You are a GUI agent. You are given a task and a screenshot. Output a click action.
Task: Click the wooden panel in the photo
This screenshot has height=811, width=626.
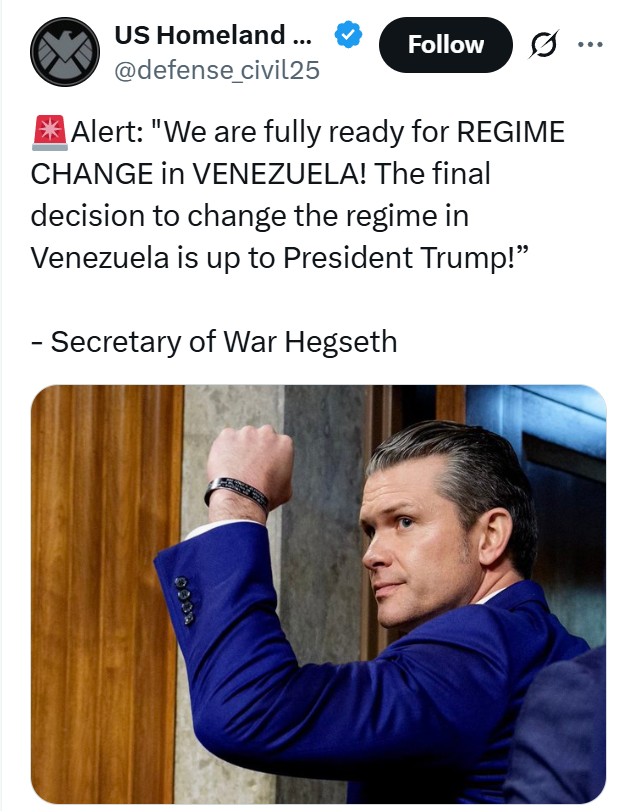[x=103, y=595]
